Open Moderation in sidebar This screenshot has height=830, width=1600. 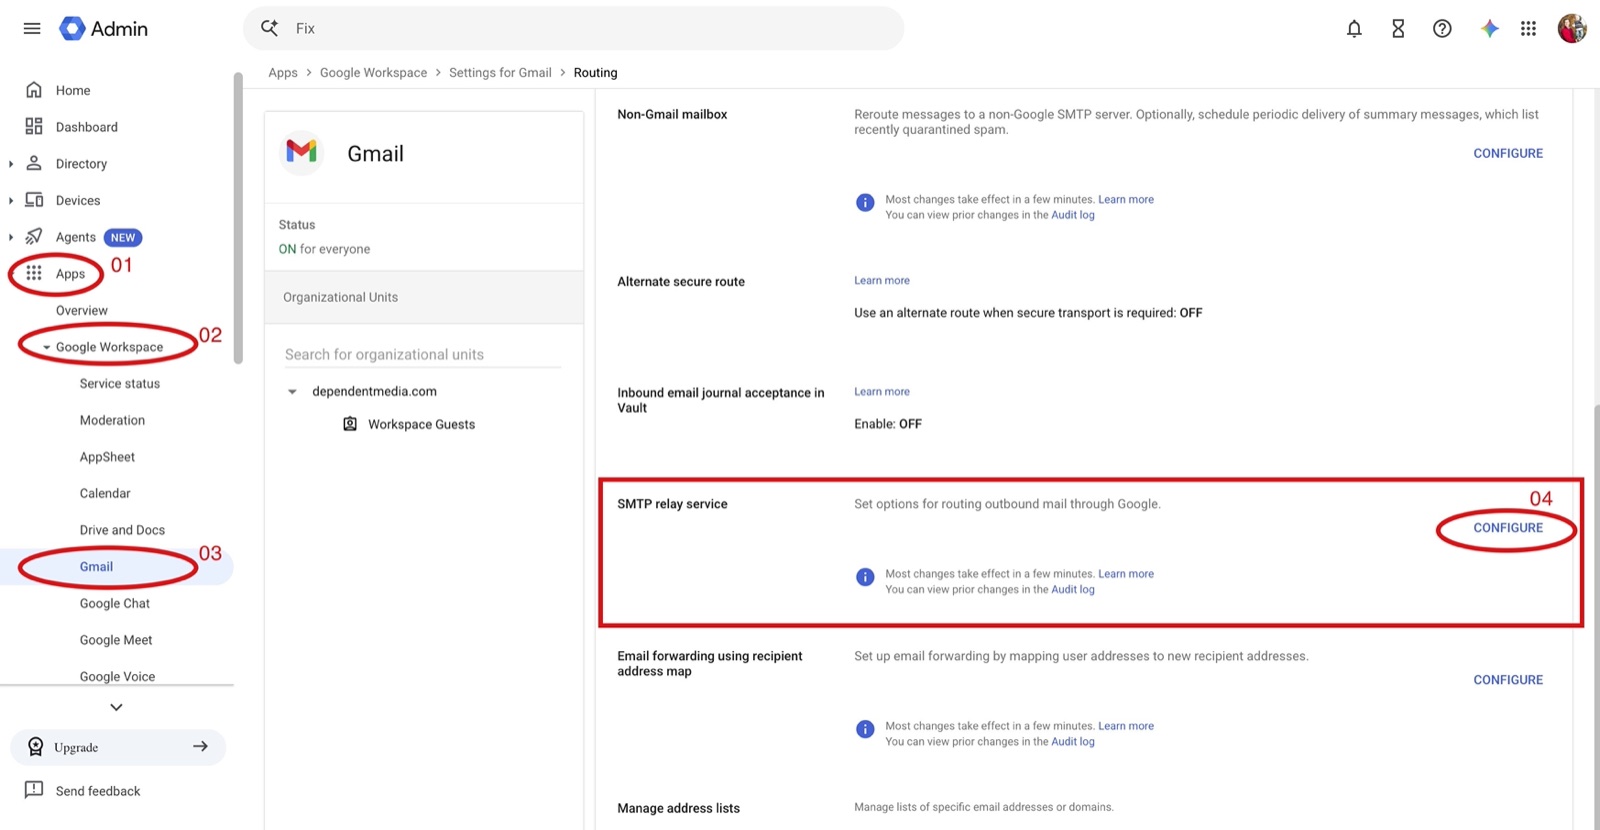point(112,420)
